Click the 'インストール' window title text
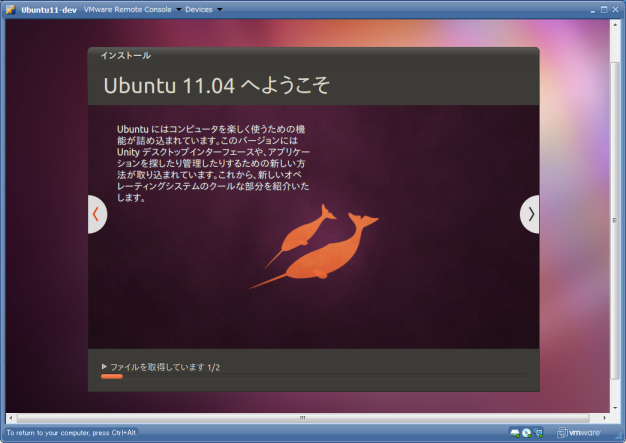The image size is (626, 443). click(126, 55)
